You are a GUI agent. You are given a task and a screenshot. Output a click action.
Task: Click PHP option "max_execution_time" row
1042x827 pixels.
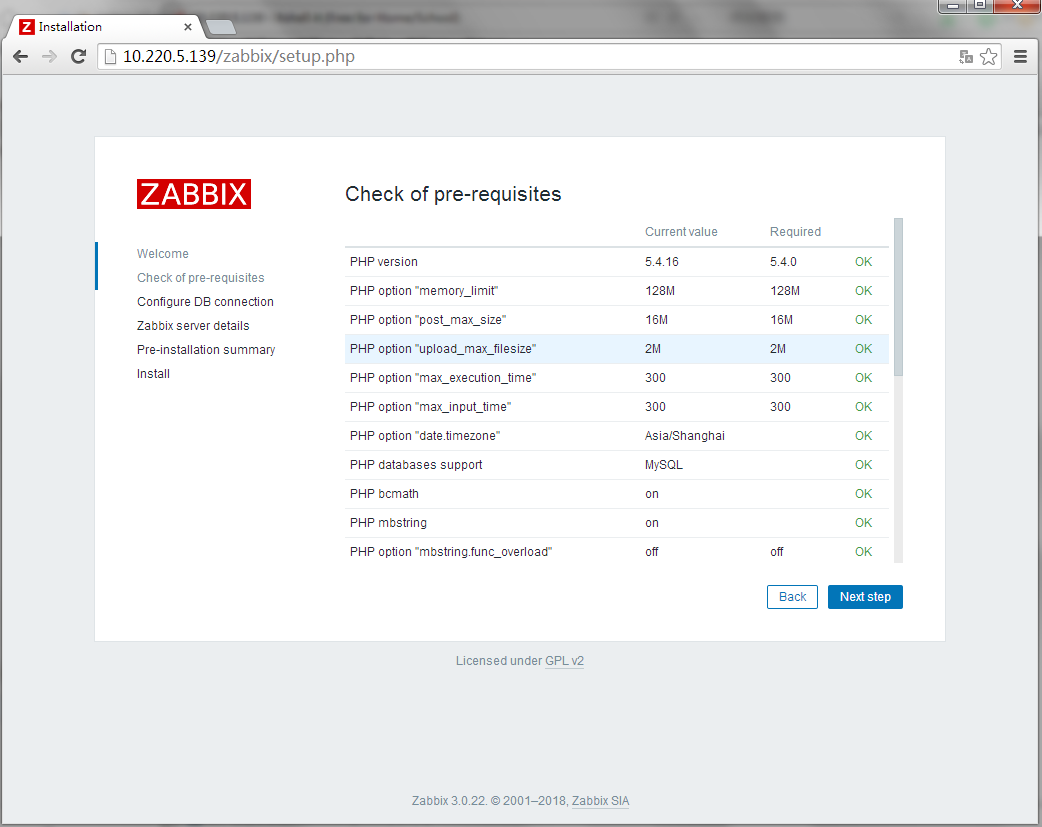(617, 378)
